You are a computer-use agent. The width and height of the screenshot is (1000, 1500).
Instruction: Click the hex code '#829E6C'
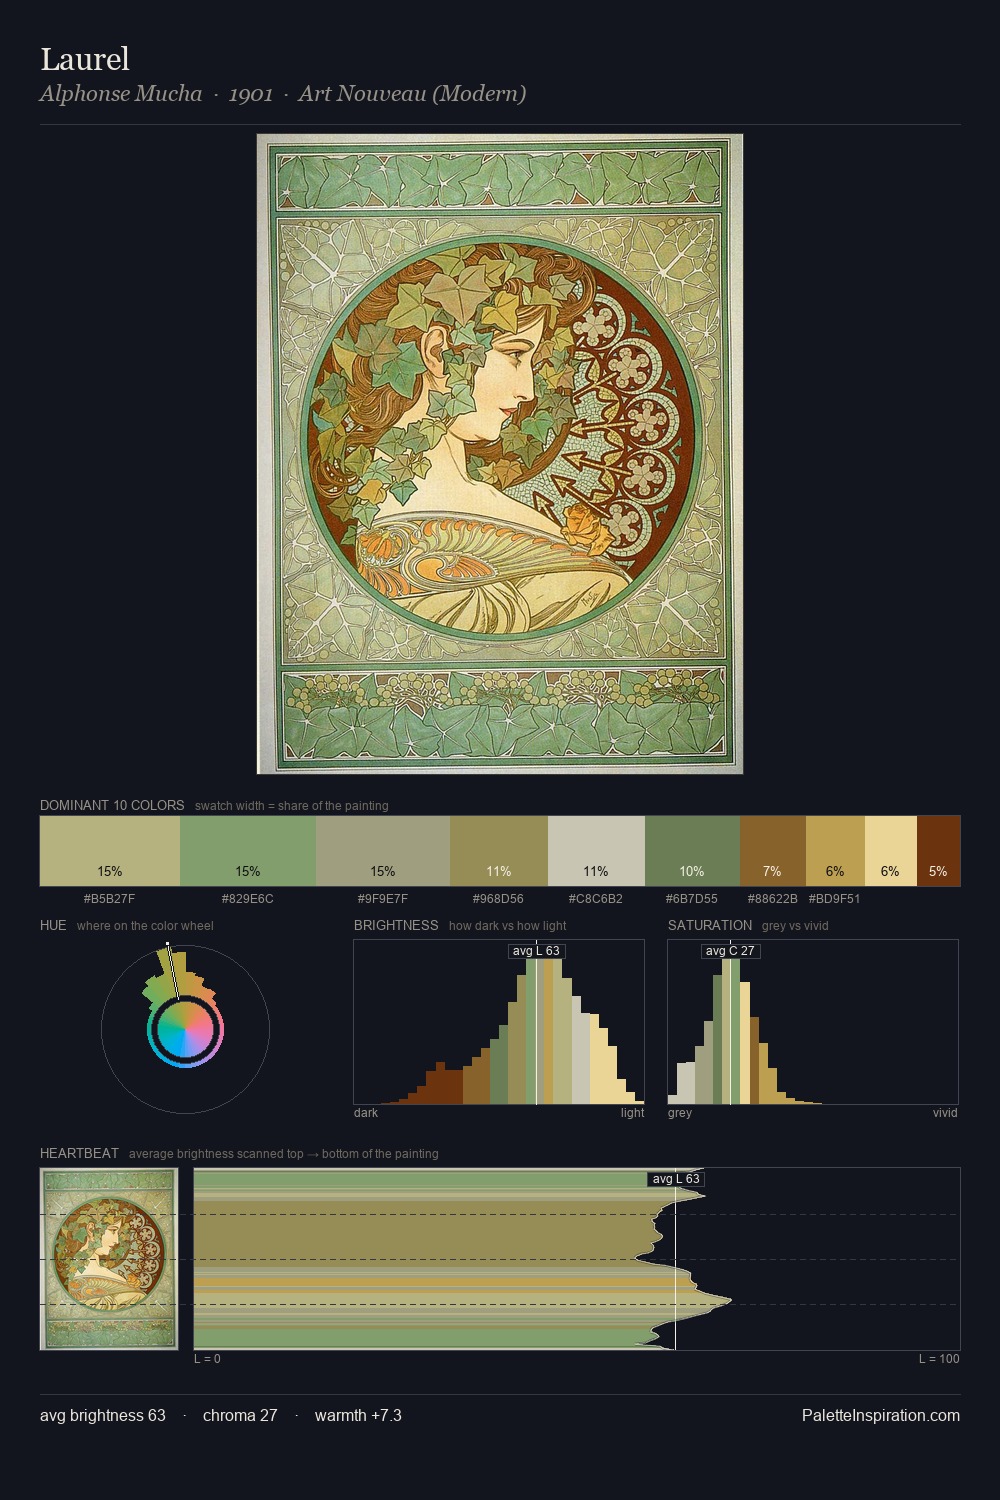(247, 899)
